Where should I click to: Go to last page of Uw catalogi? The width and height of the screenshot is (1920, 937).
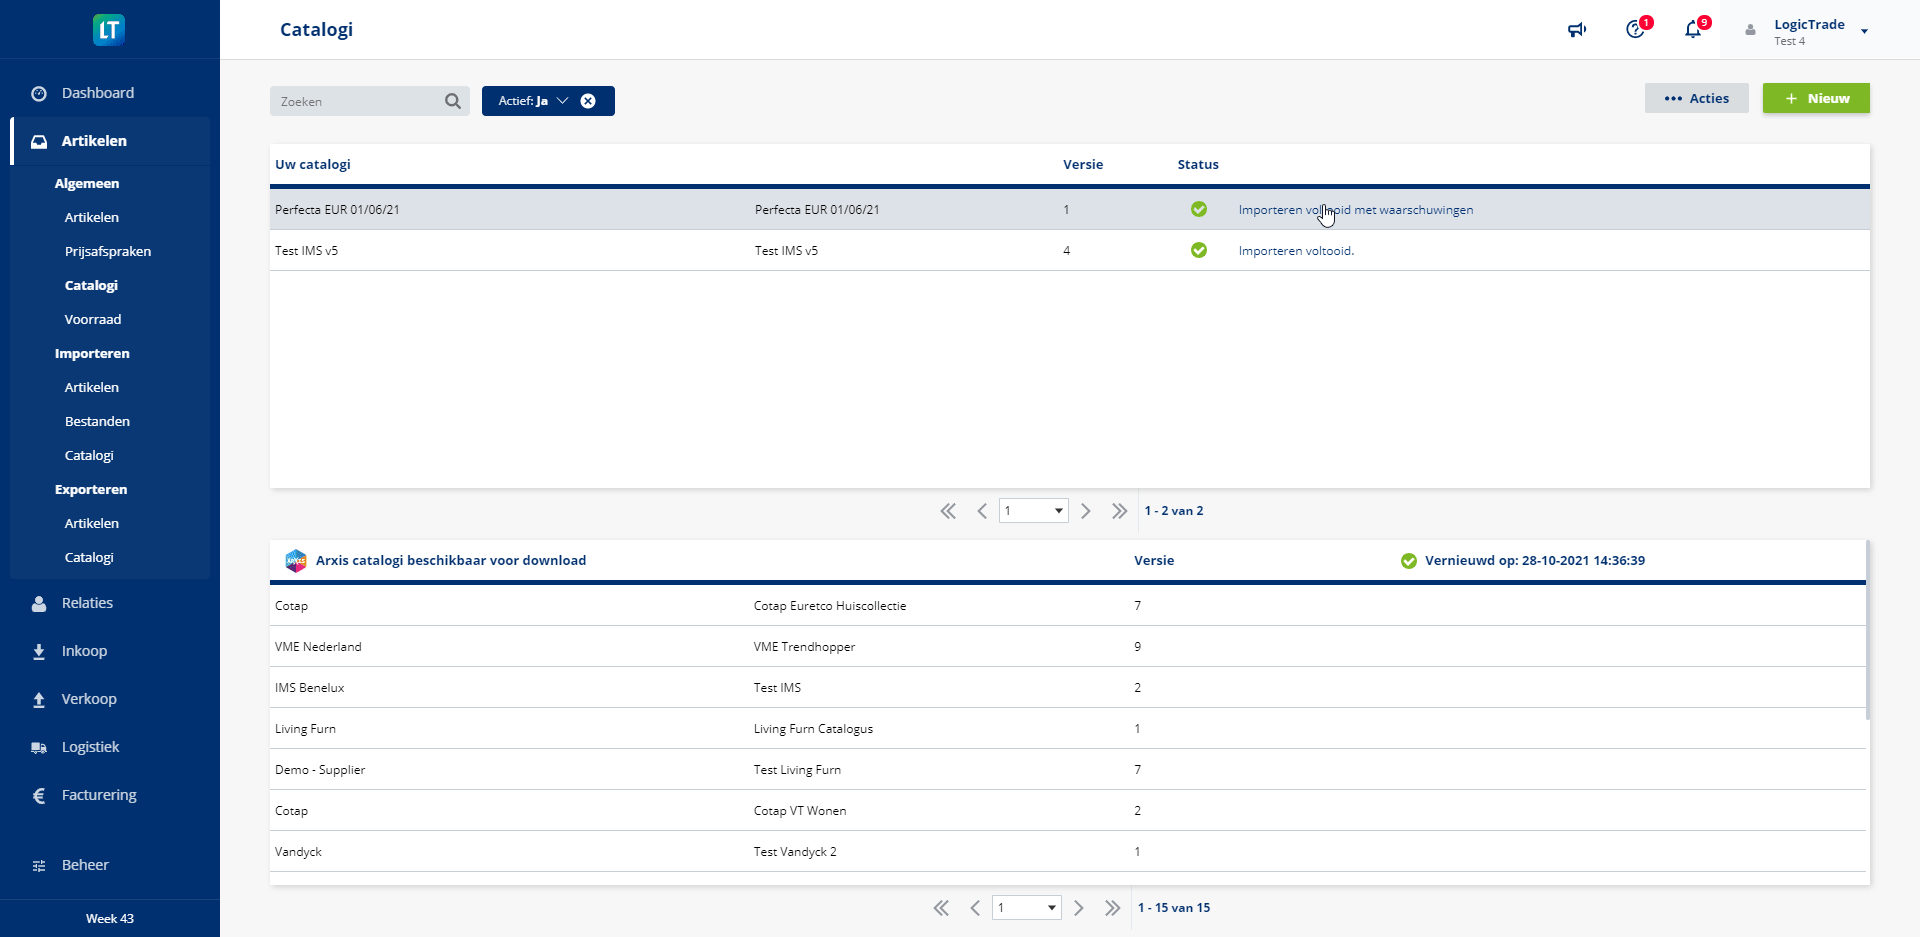pos(1119,511)
